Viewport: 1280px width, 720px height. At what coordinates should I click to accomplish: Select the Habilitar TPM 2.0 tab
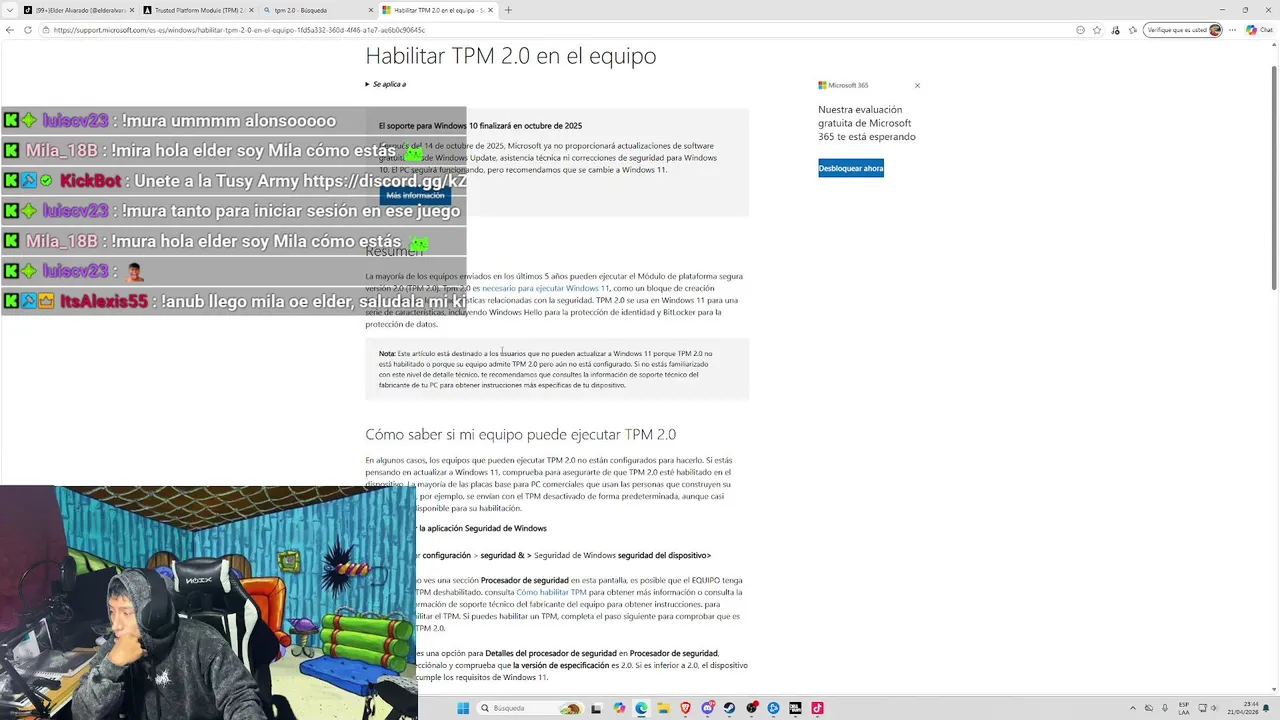(438, 10)
